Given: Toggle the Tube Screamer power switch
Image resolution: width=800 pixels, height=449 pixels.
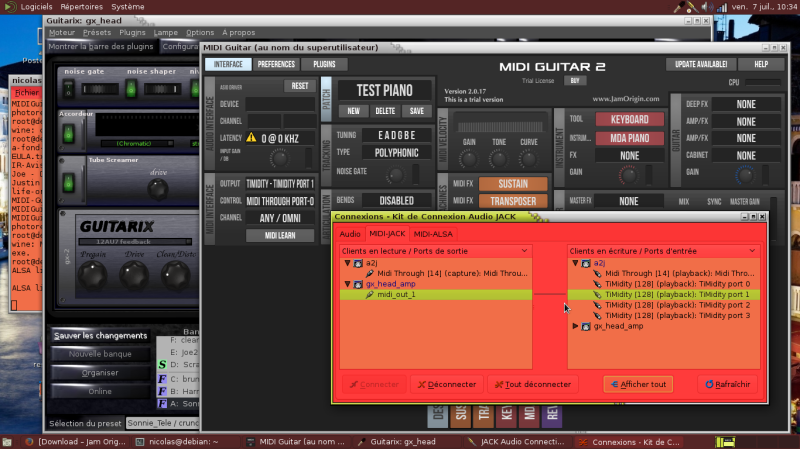Looking at the screenshot, I should [x=68, y=182].
